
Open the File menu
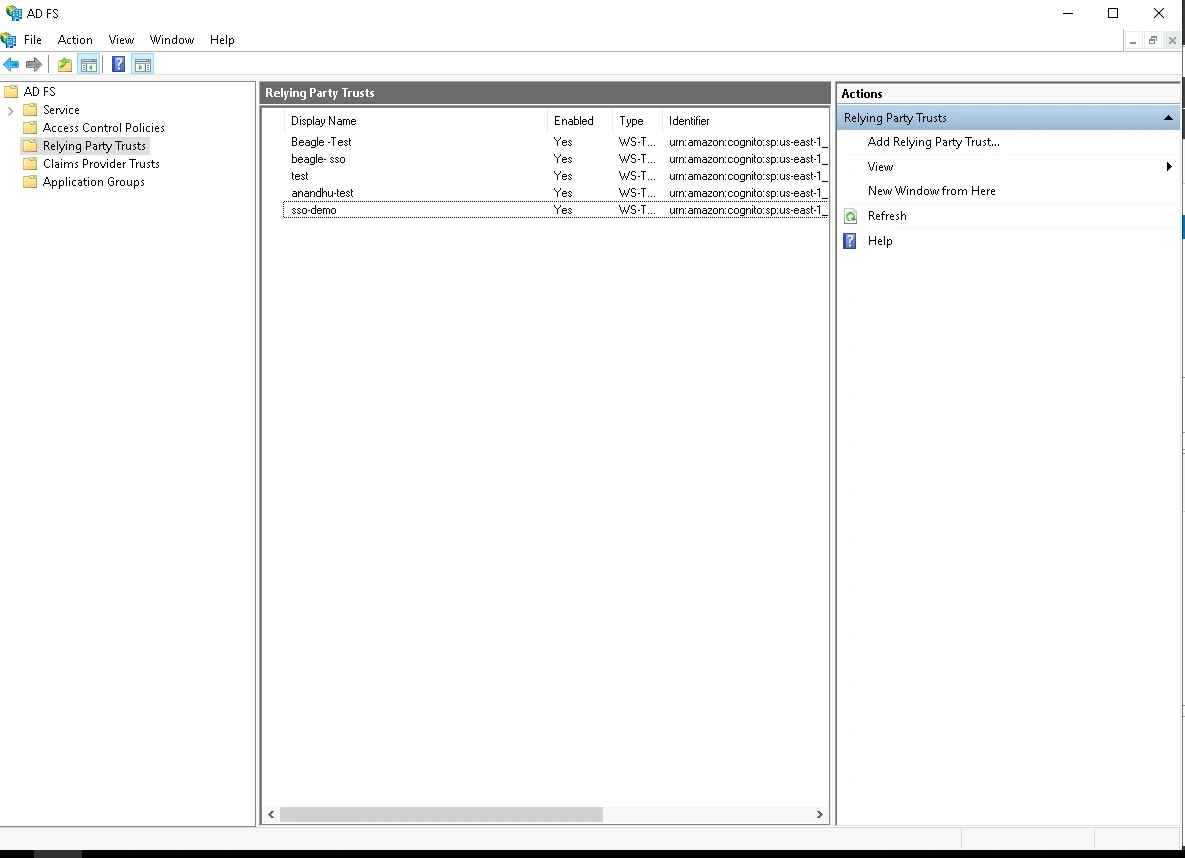[x=32, y=40]
